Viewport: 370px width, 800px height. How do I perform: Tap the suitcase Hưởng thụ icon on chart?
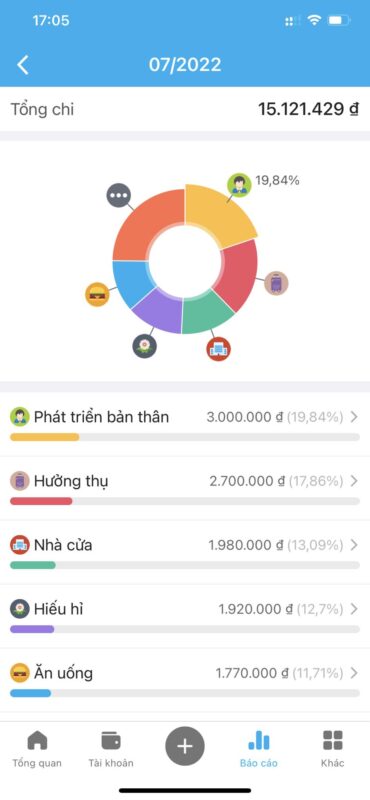click(276, 283)
